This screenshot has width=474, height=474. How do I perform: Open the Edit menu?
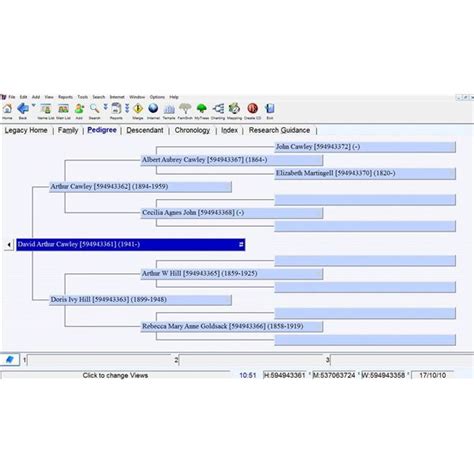[x=23, y=97]
